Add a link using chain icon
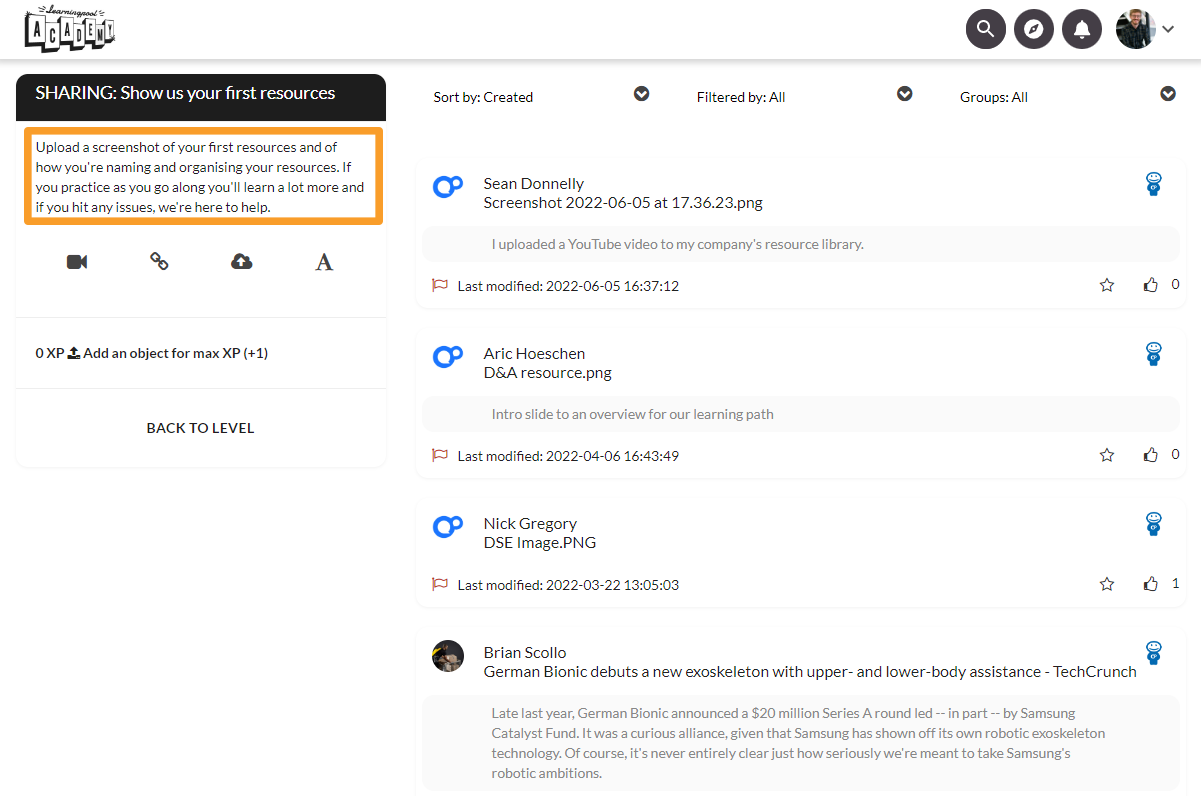 [x=159, y=262]
